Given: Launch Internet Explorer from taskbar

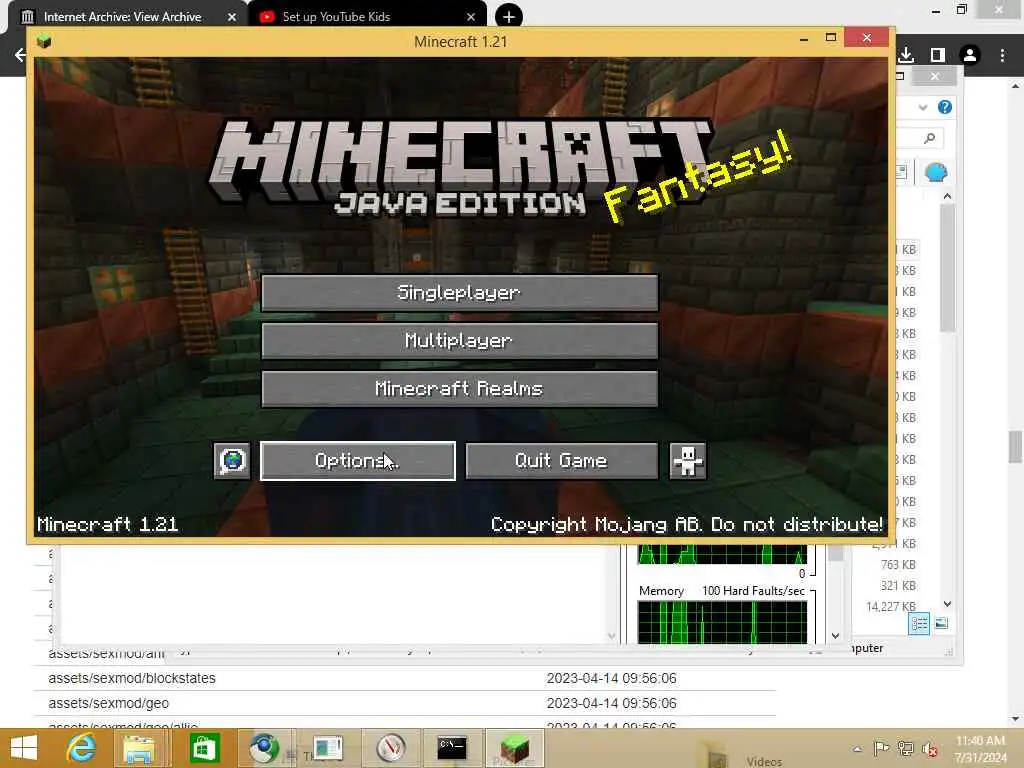Looking at the screenshot, I should click(81, 748).
